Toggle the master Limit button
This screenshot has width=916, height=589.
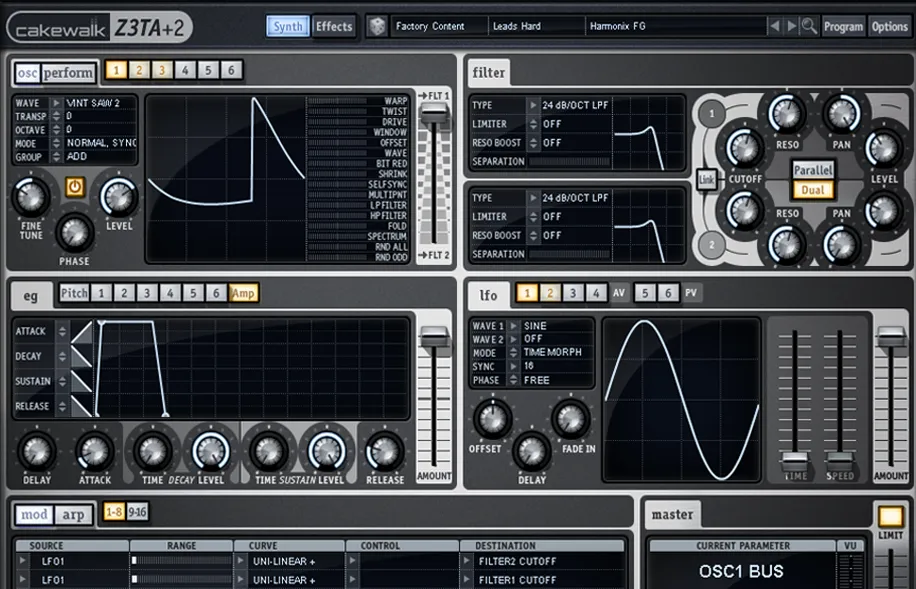tap(890, 517)
